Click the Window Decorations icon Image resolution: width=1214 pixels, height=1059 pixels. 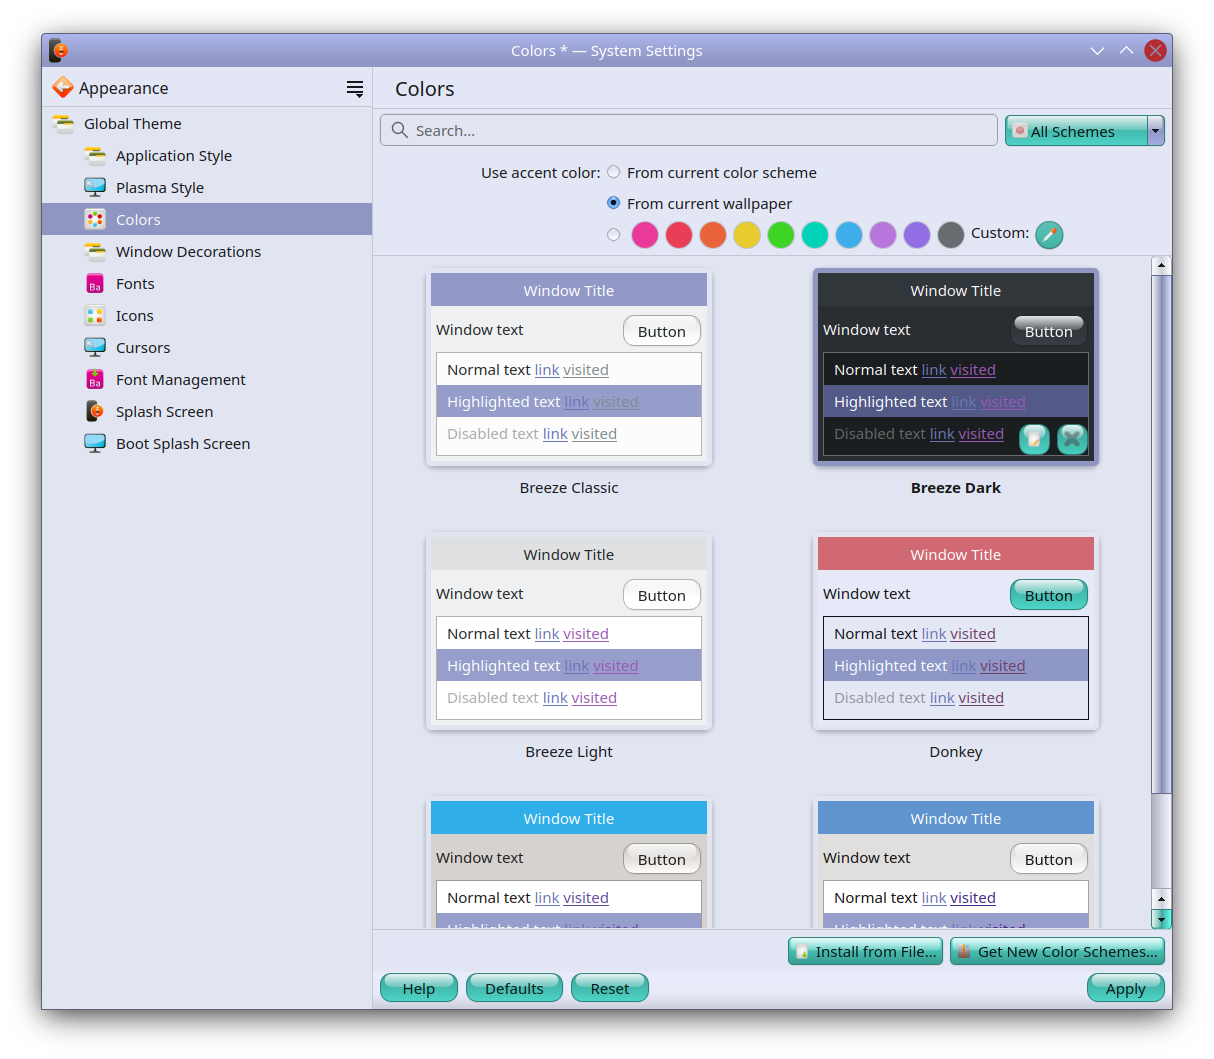coord(95,252)
